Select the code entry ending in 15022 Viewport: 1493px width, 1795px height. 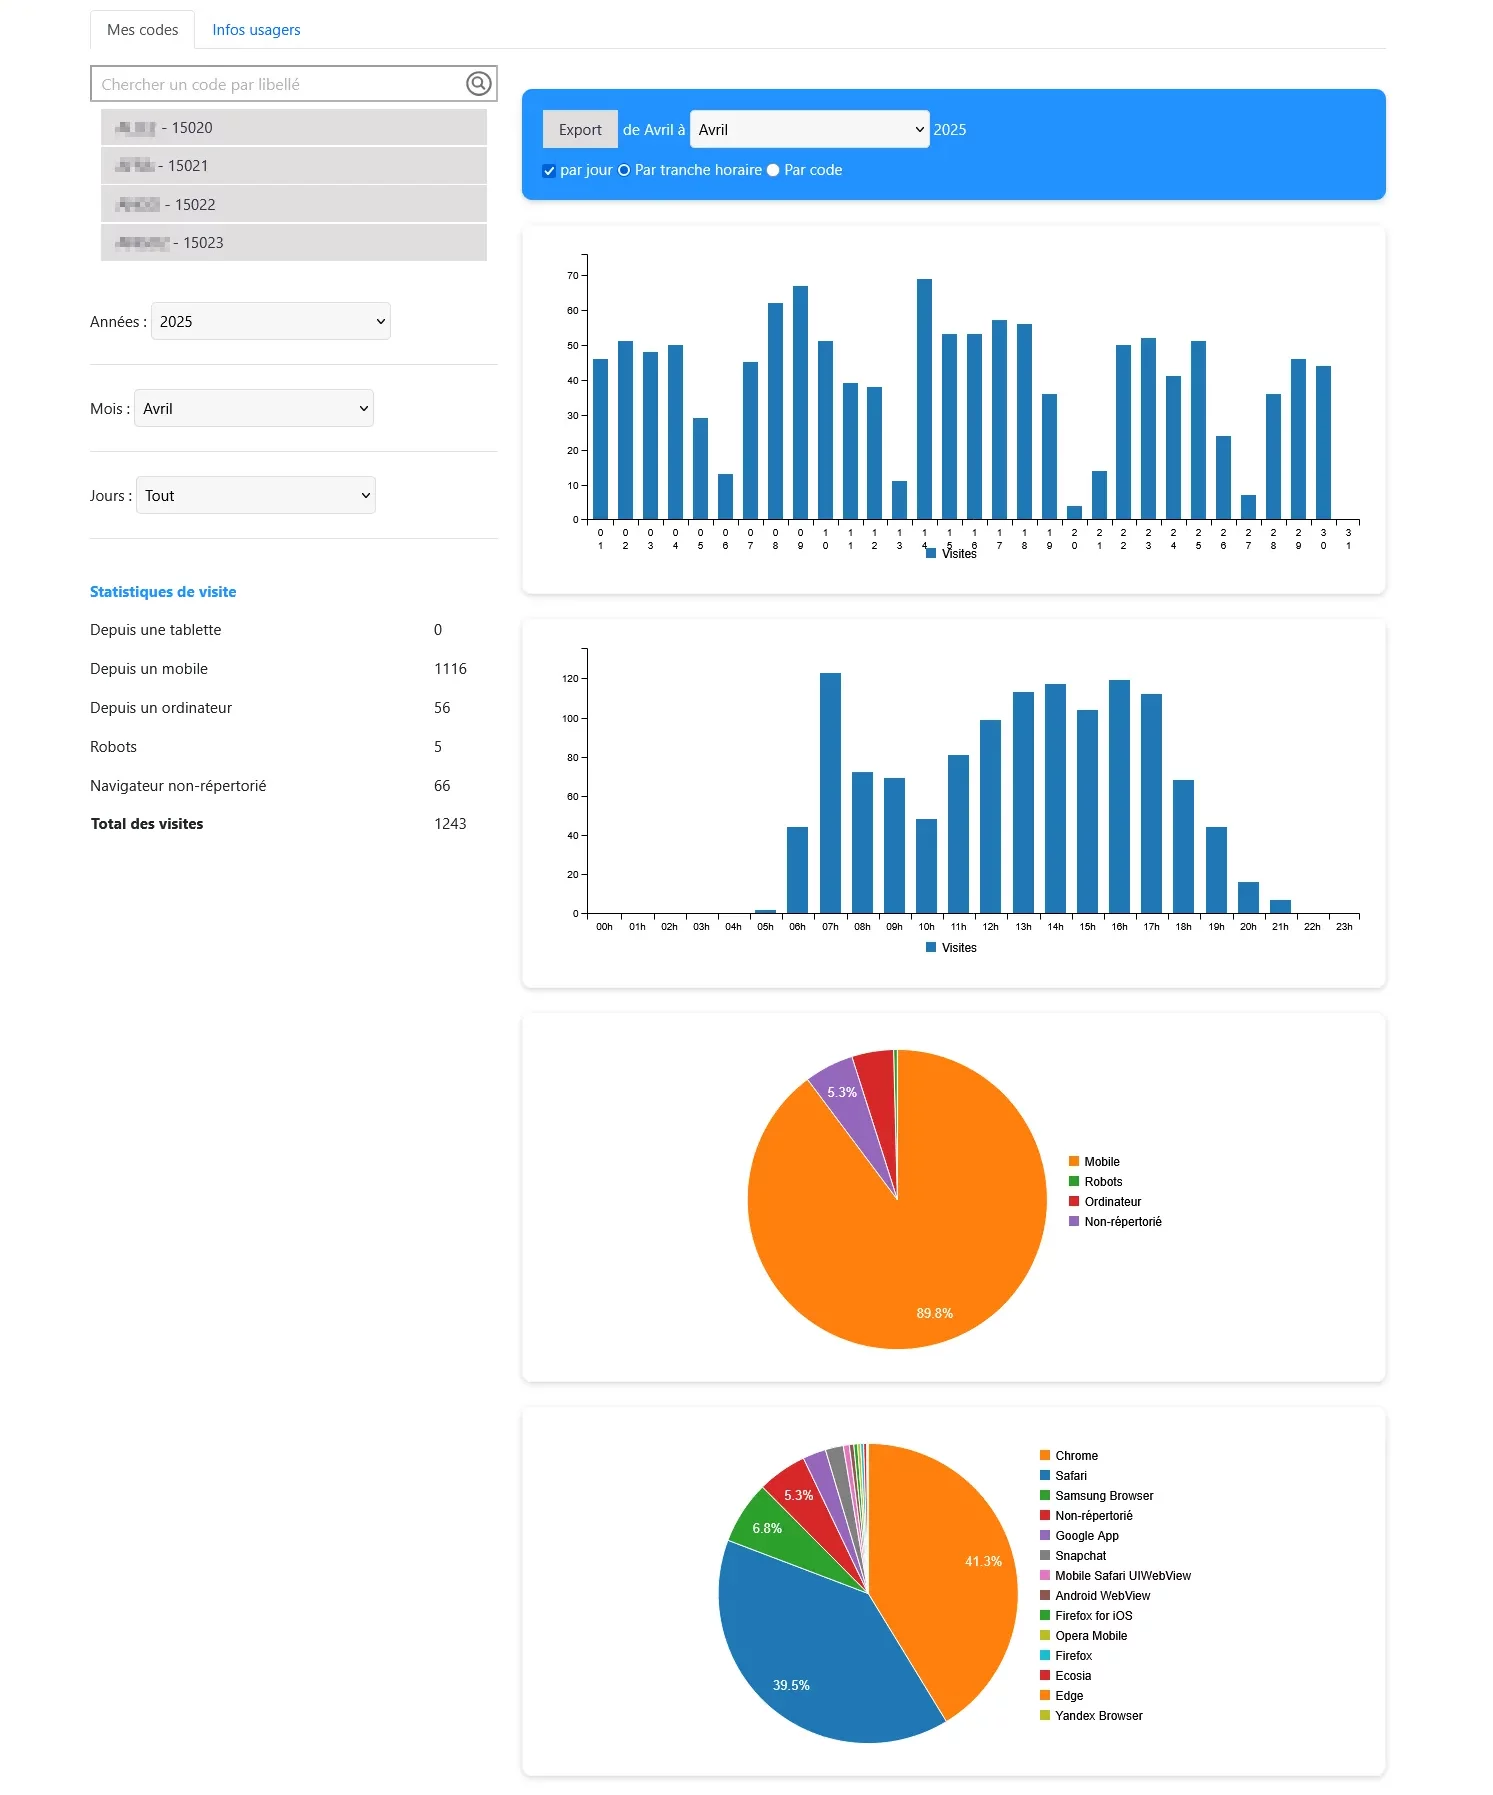[294, 204]
